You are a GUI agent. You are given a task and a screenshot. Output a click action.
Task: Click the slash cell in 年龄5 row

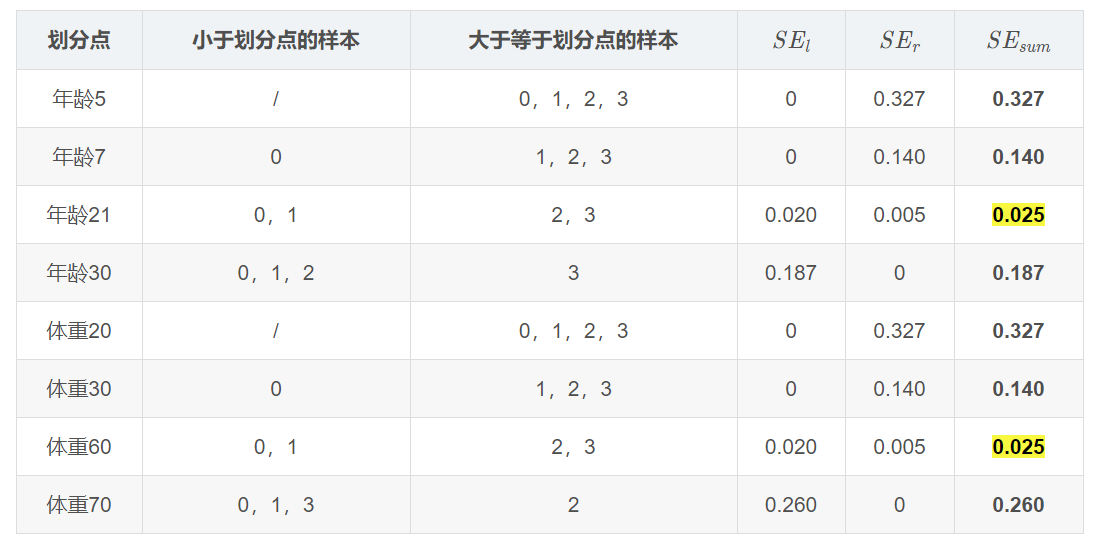[x=276, y=99]
